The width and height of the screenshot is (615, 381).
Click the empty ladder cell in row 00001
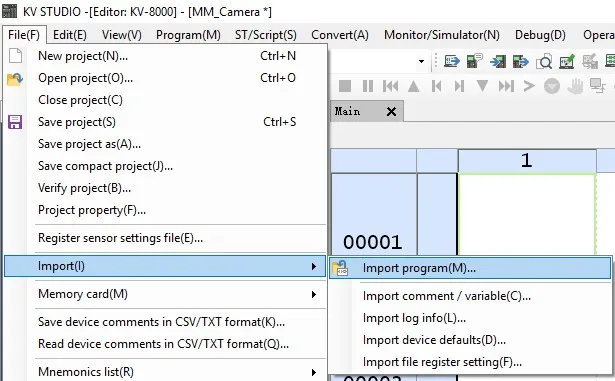pos(527,214)
